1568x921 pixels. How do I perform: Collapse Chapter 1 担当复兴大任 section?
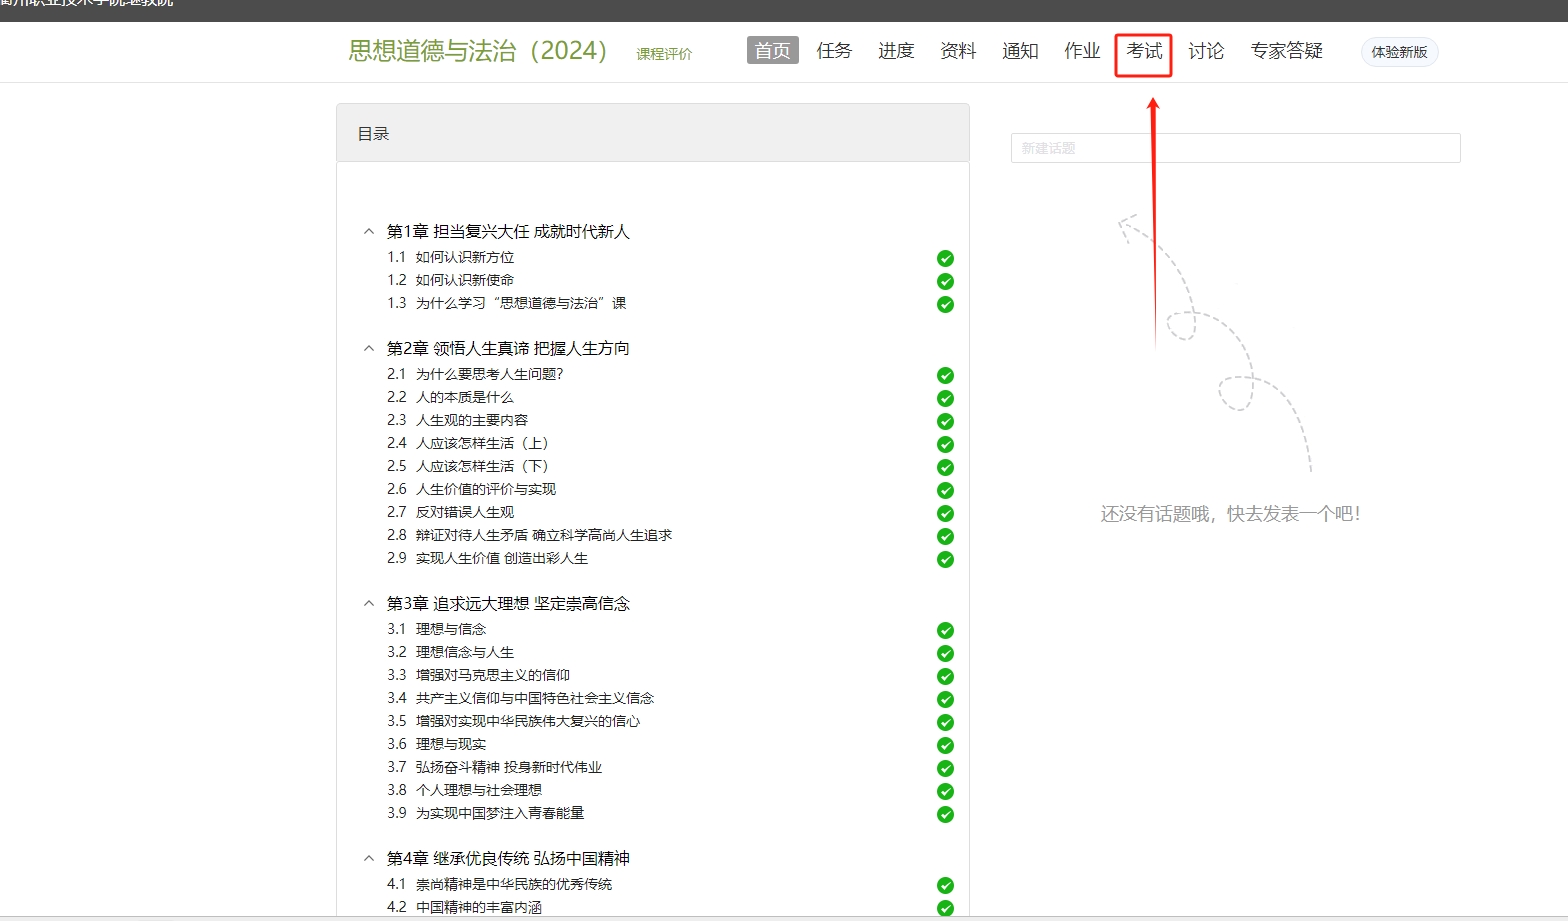369,232
